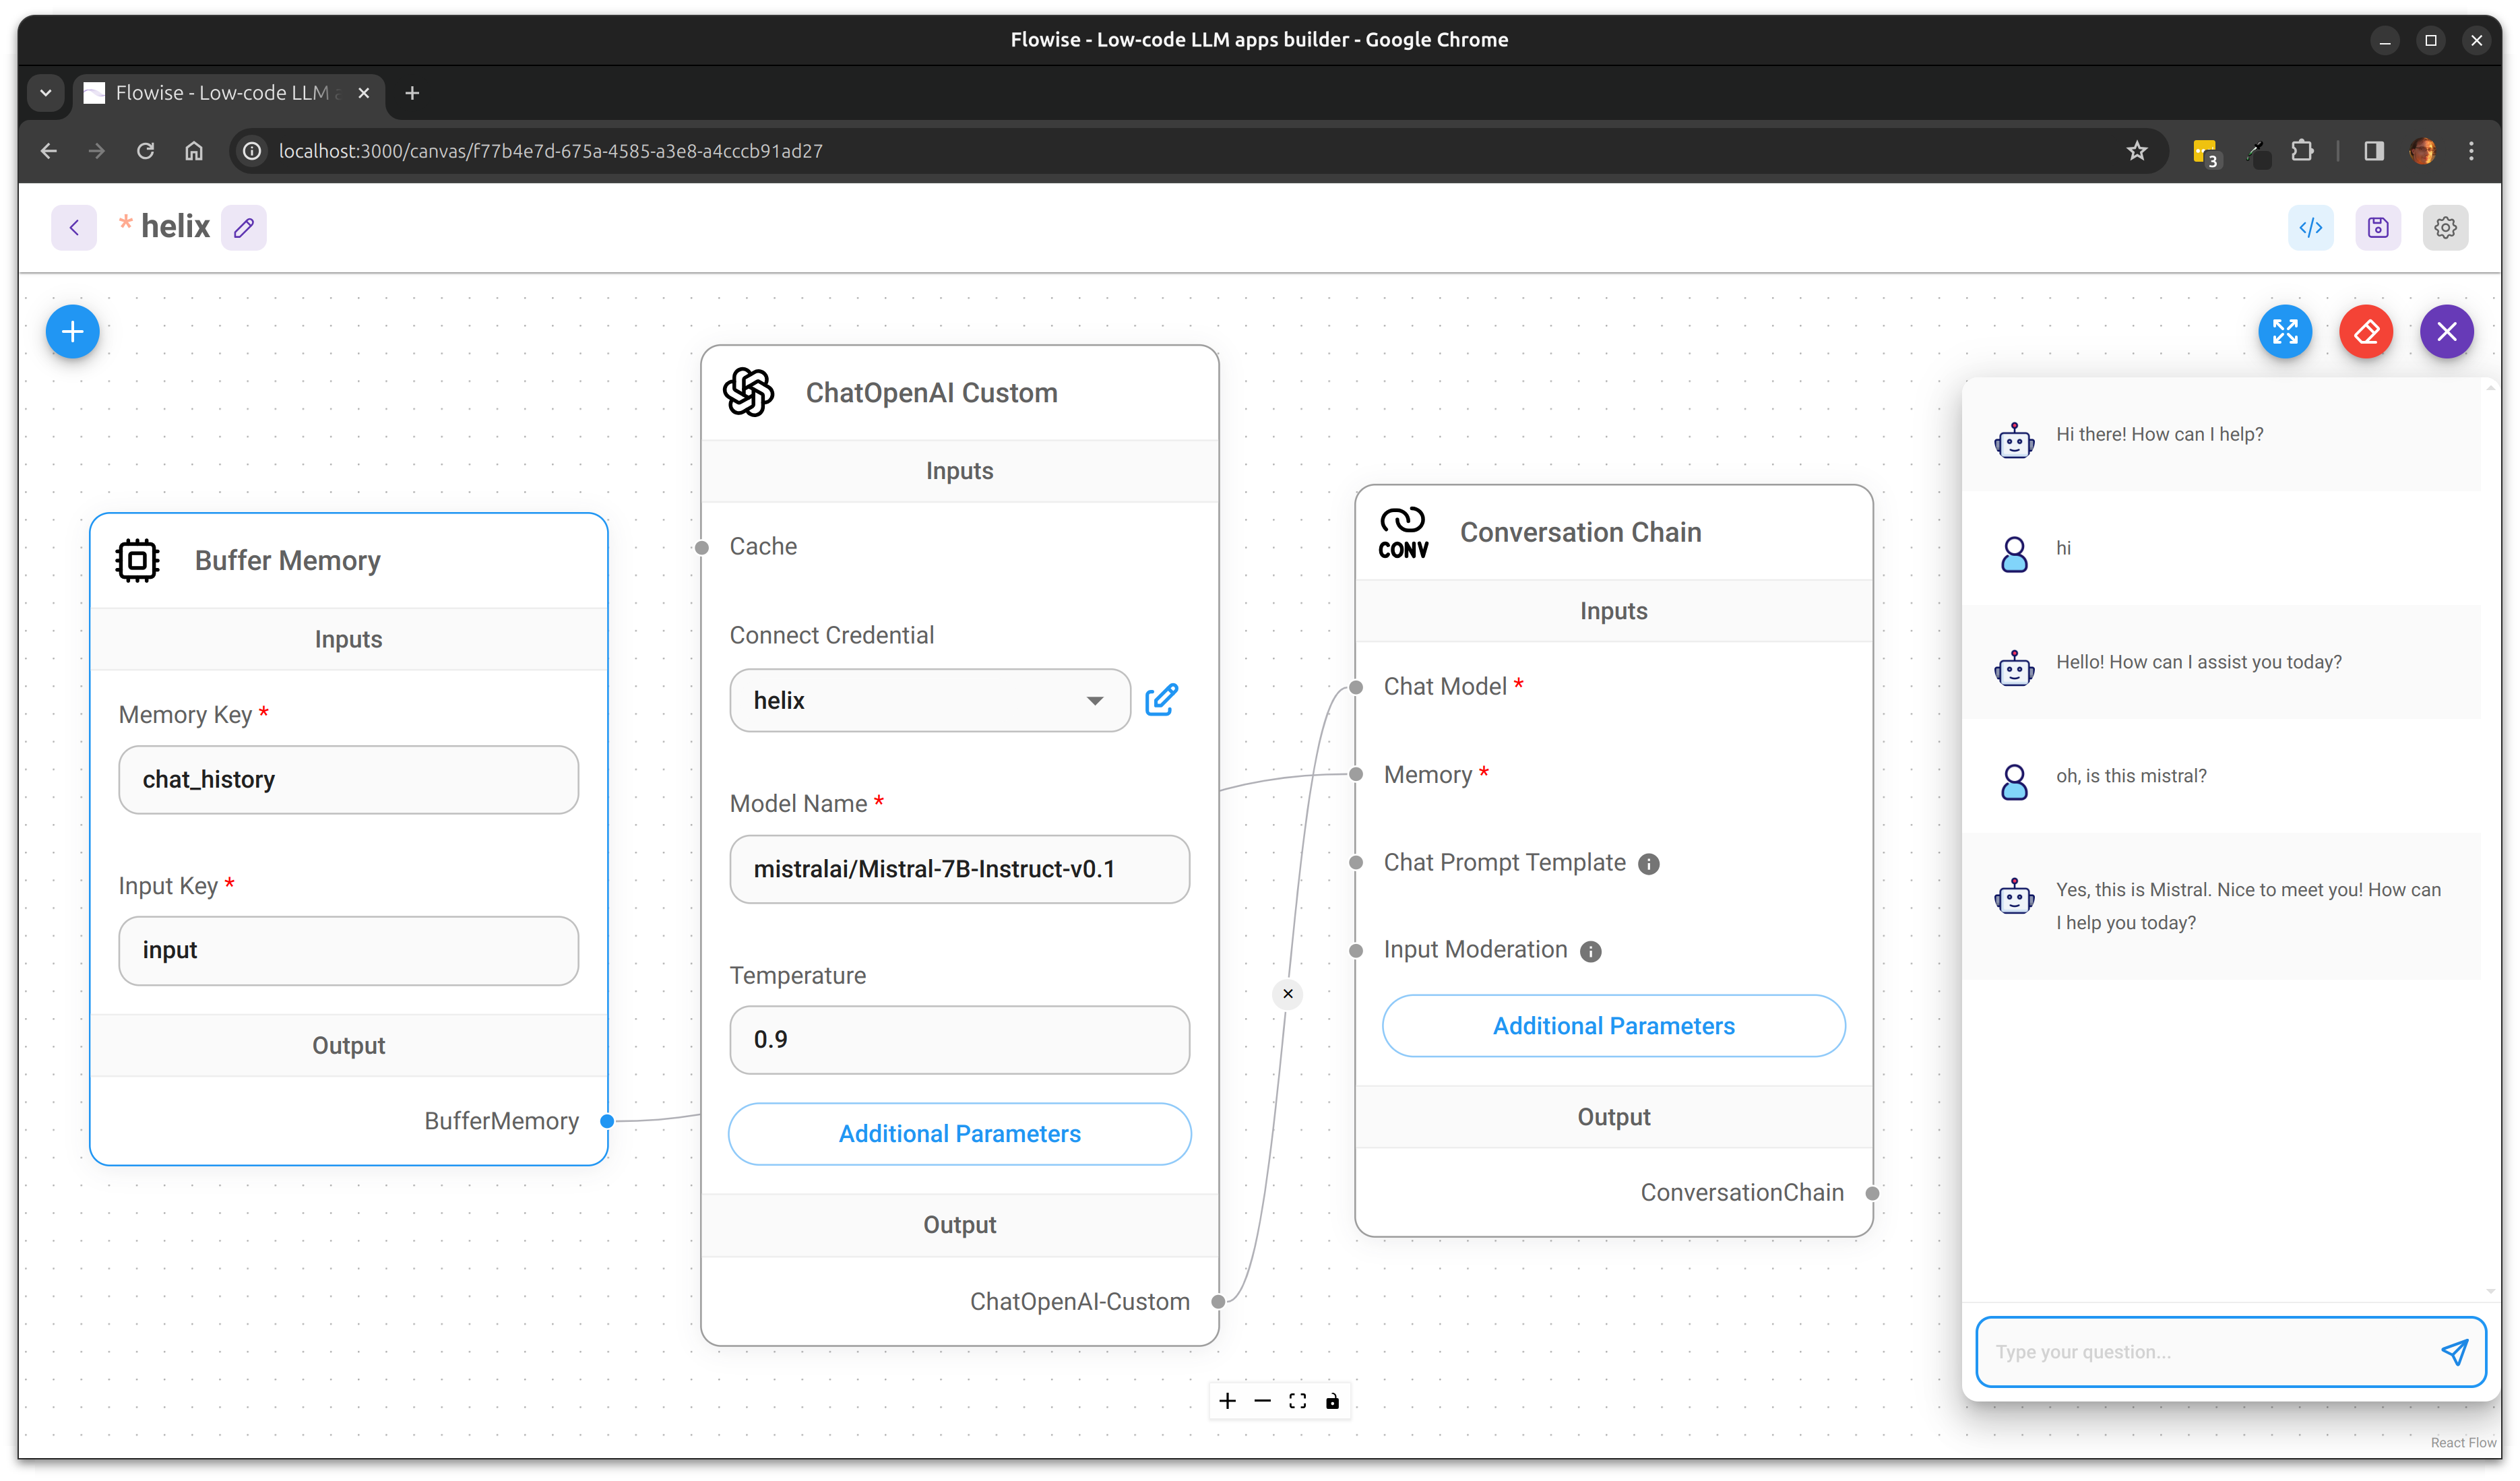
Task: Bookmark this page with star icon
Action: click(2137, 151)
